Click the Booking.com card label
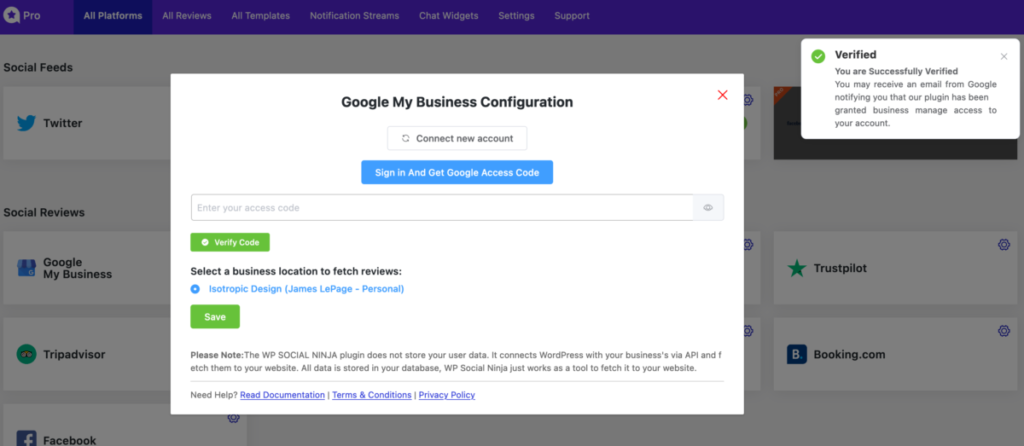The width and height of the screenshot is (1024, 446). pos(849,355)
